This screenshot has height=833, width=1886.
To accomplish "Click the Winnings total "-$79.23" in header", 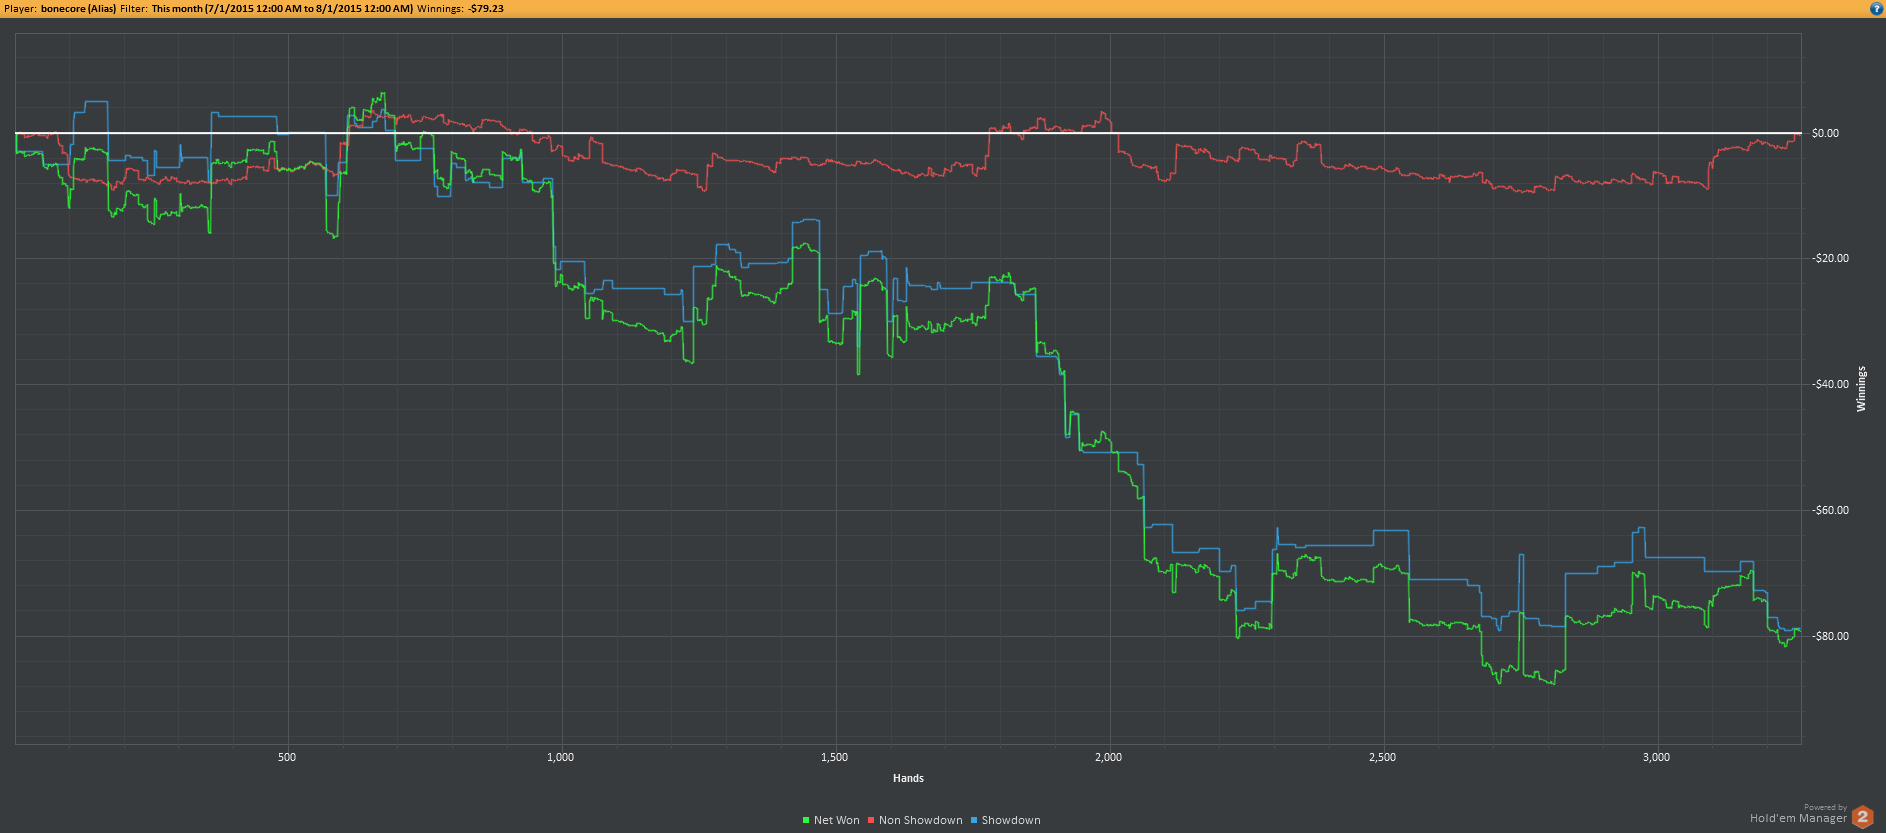I will click(x=486, y=9).
